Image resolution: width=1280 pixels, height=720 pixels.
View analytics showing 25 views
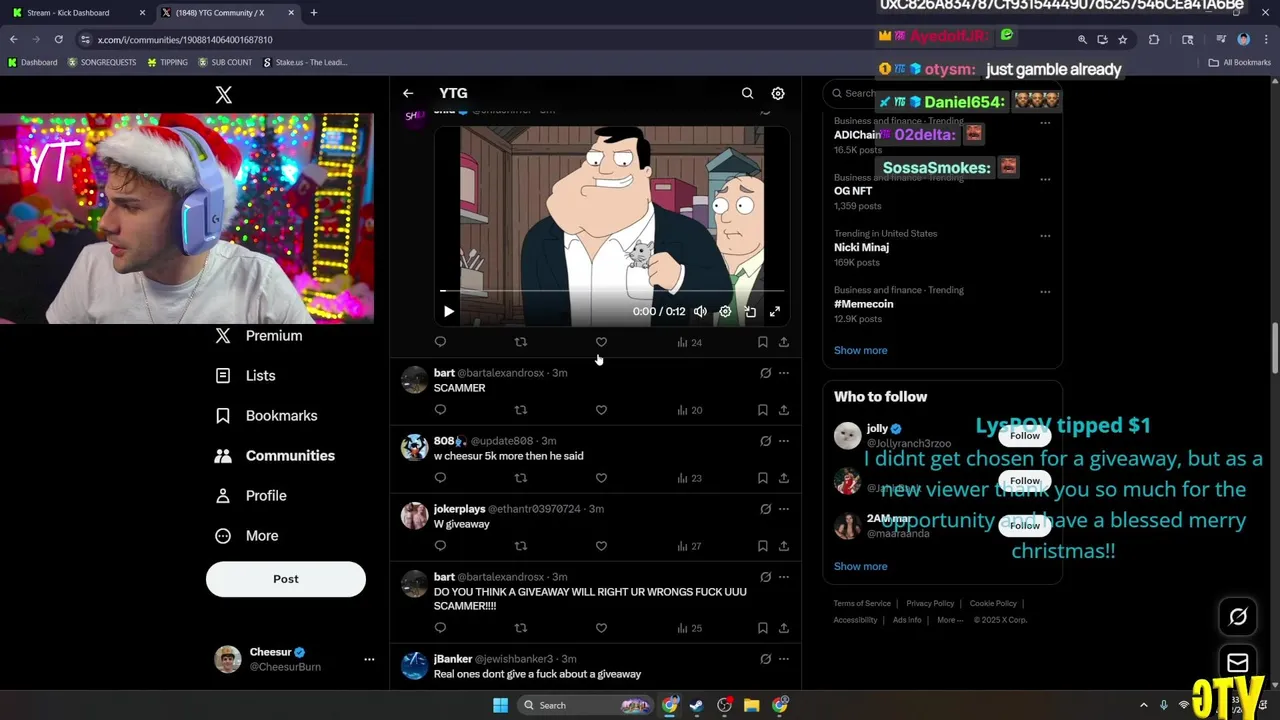pyautogui.click(x=690, y=628)
